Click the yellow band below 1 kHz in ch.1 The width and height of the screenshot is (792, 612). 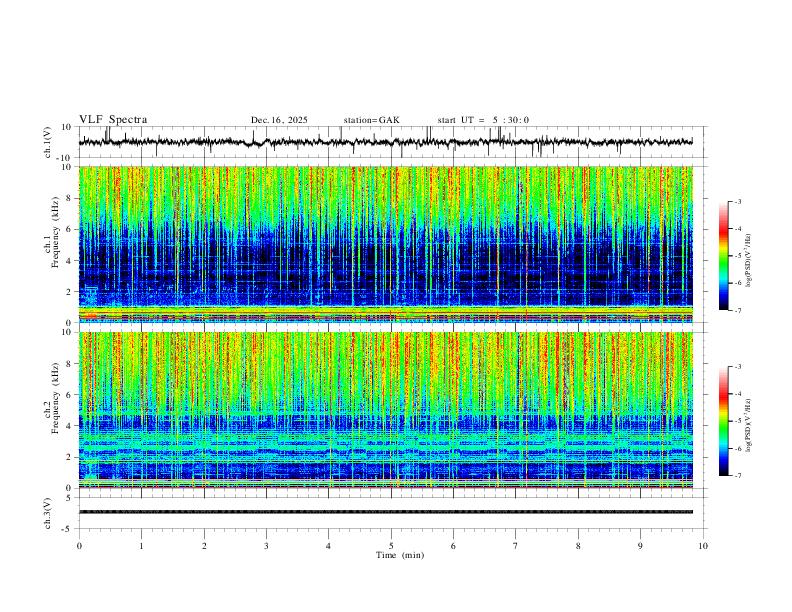[x=385, y=311]
